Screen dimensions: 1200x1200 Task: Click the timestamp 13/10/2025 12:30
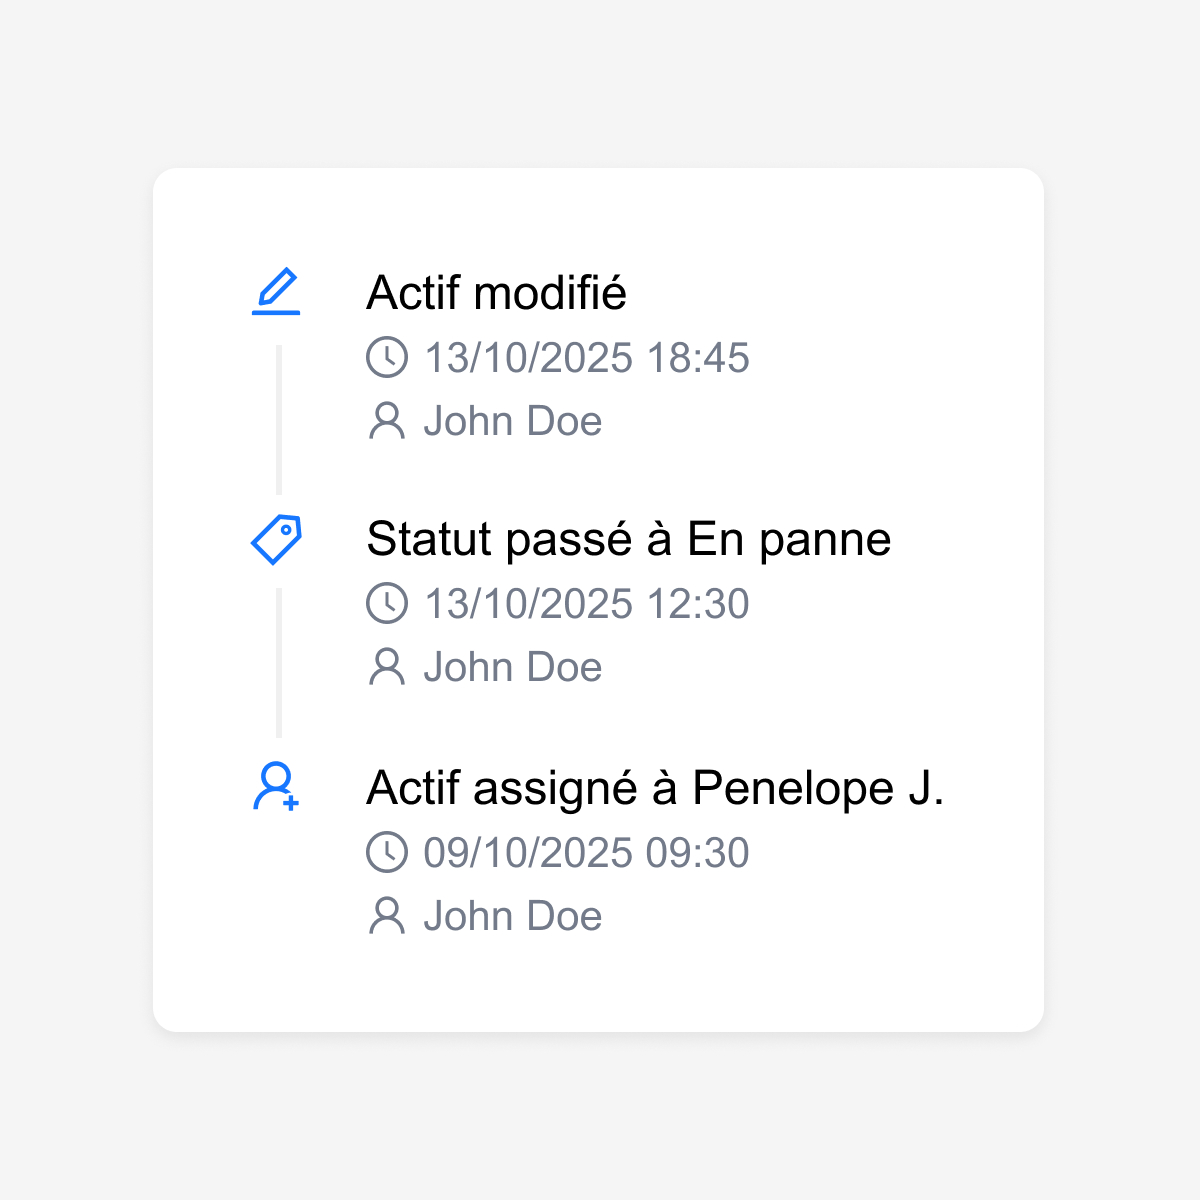coord(586,602)
